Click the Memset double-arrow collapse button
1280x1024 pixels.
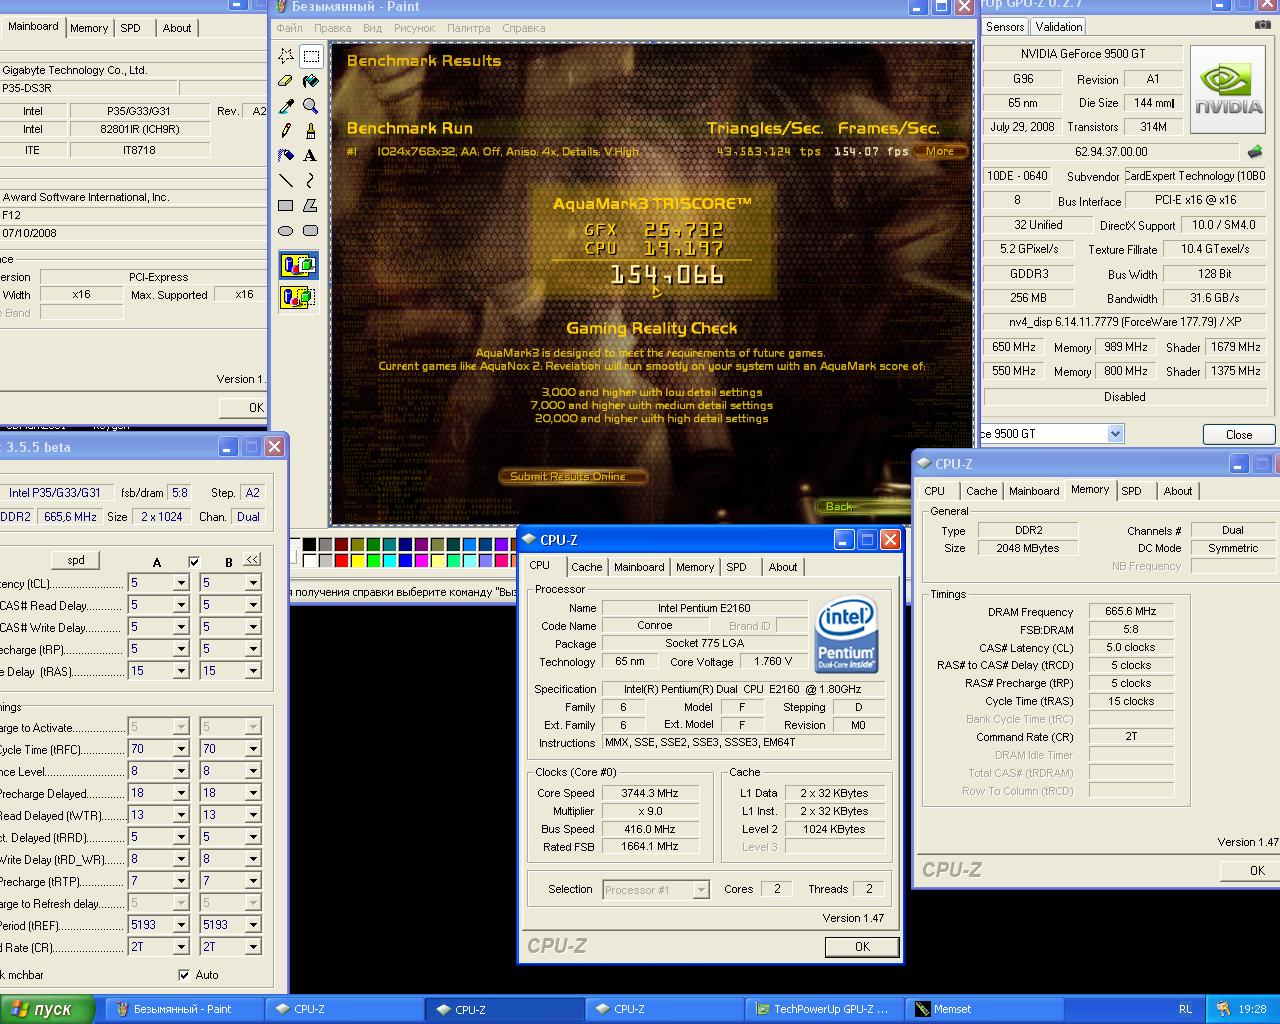pyautogui.click(x=252, y=560)
